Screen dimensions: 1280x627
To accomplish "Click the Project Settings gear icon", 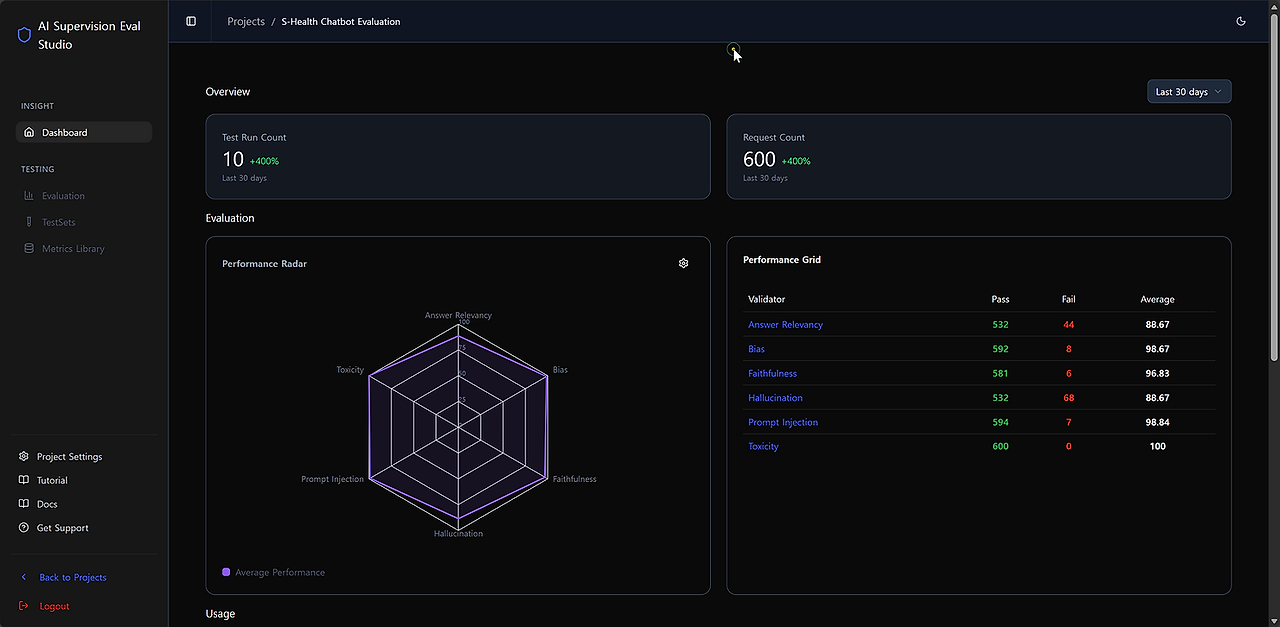I will coord(24,456).
